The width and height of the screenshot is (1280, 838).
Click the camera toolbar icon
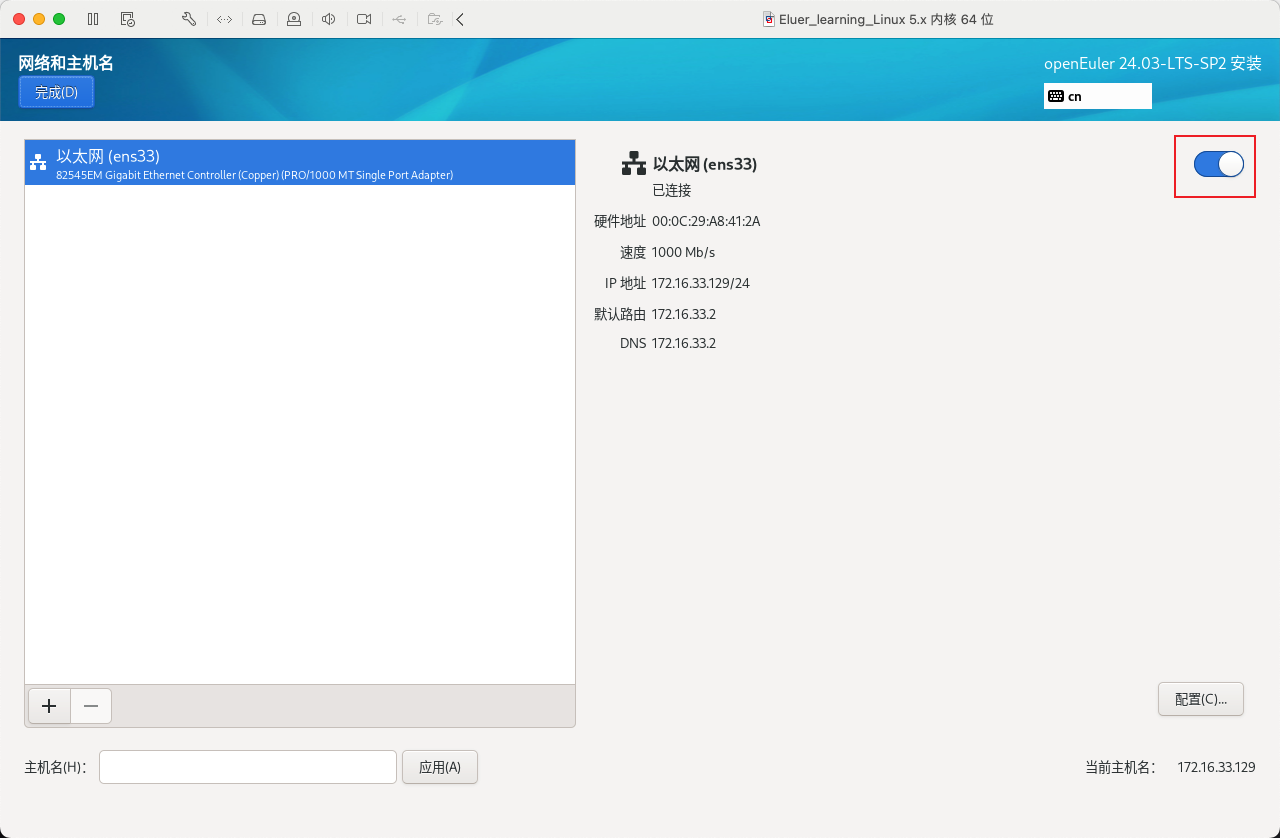(x=364, y=19)
